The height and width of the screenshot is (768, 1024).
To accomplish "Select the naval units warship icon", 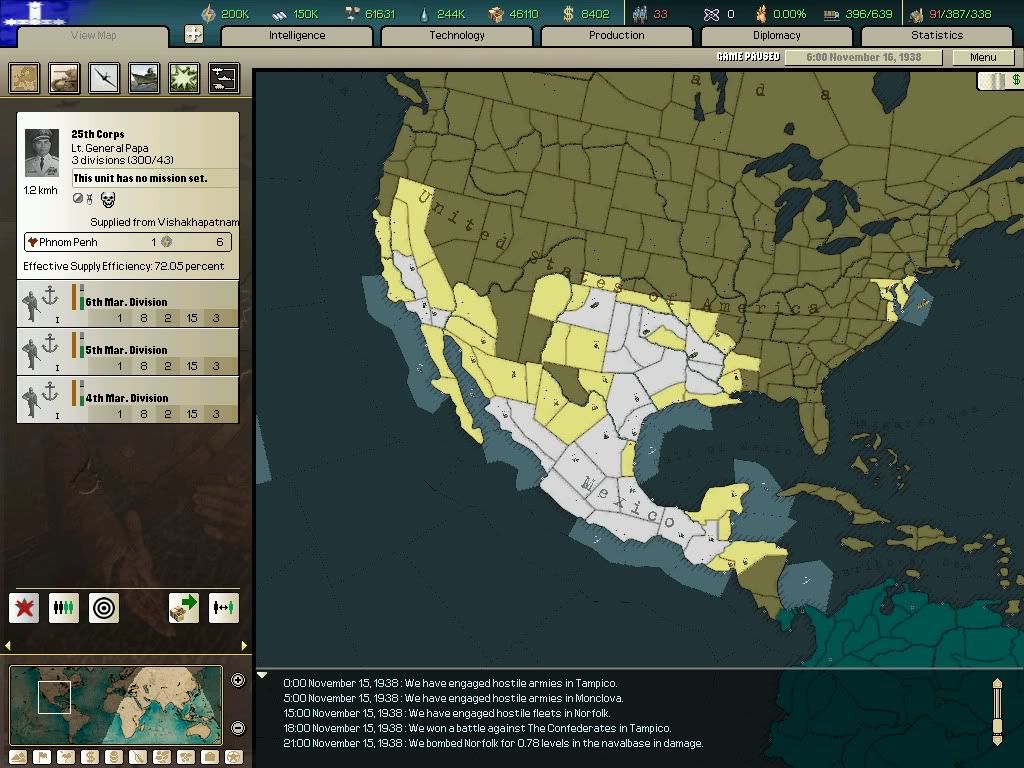I will pos(144,78).
